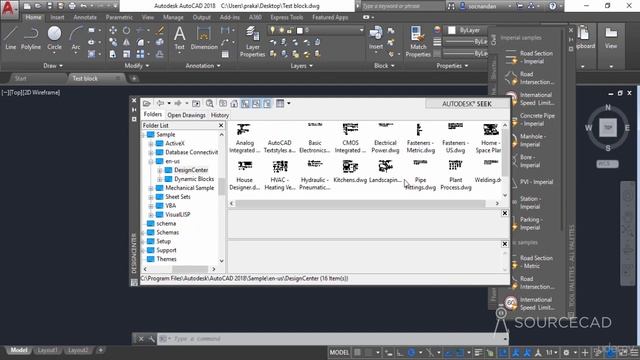Toggle DesignCenter Description pane button
Screen dimensions: 640x360
click(x=267, y=104)
